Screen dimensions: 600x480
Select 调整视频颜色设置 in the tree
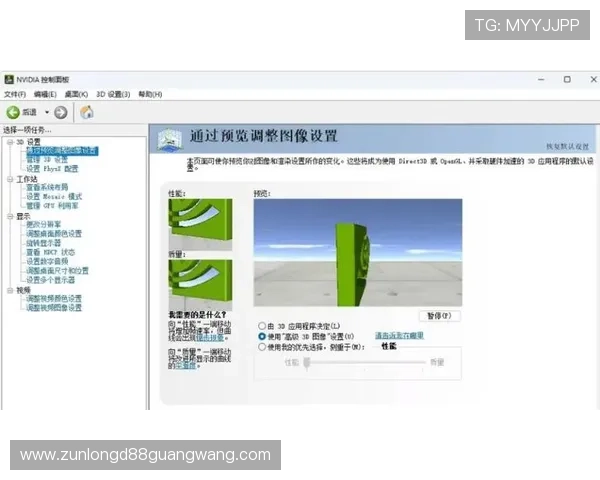click(54, 299)
